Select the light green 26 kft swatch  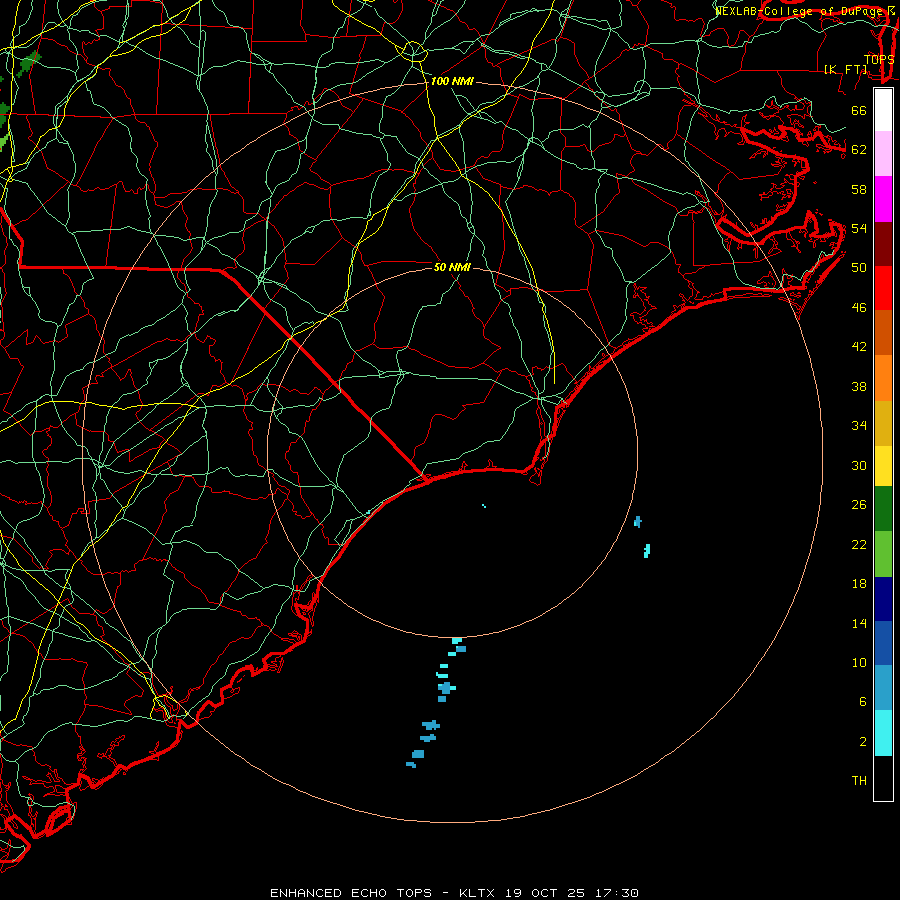tap(883, 554)
